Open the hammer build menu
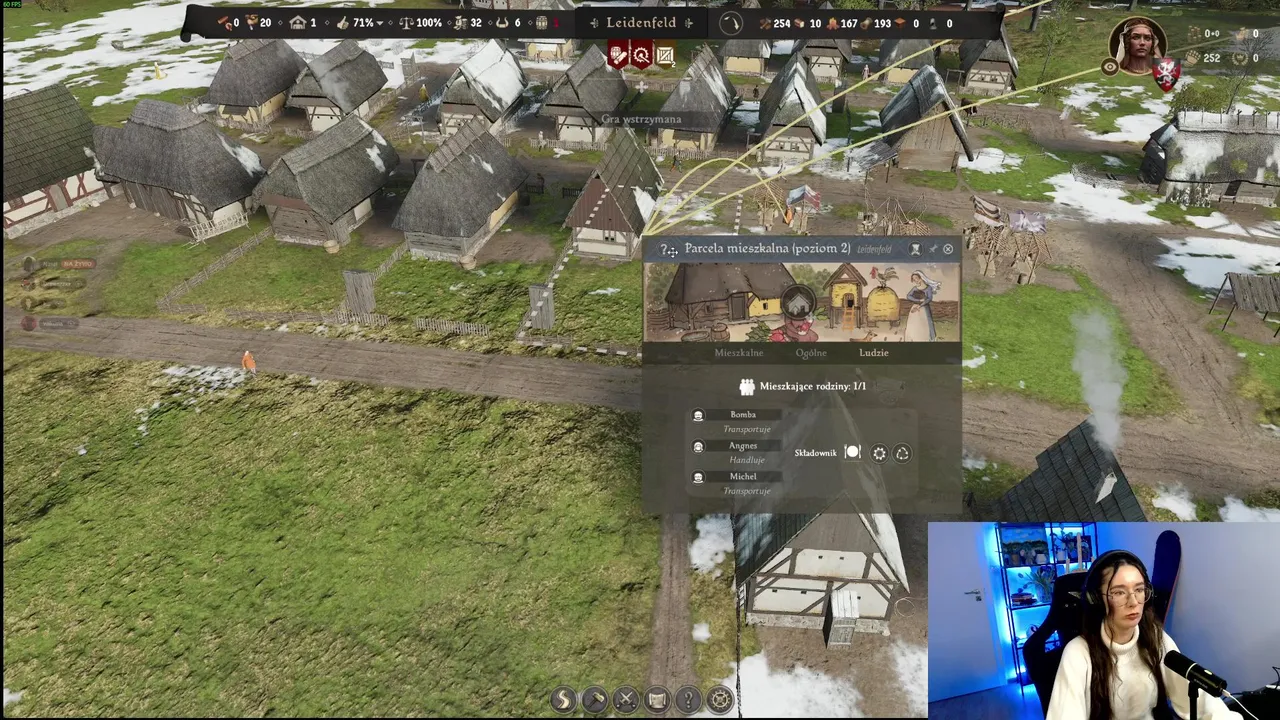 point(595,700)
